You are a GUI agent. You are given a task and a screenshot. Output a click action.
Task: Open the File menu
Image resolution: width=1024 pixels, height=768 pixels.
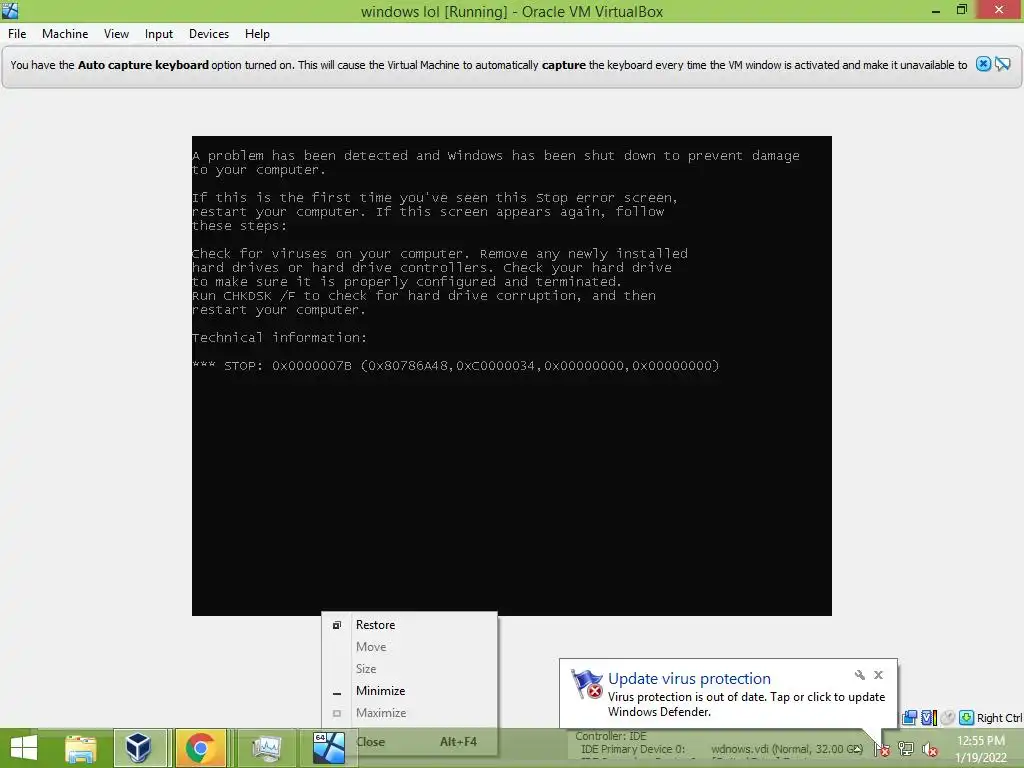pos(17,34)
